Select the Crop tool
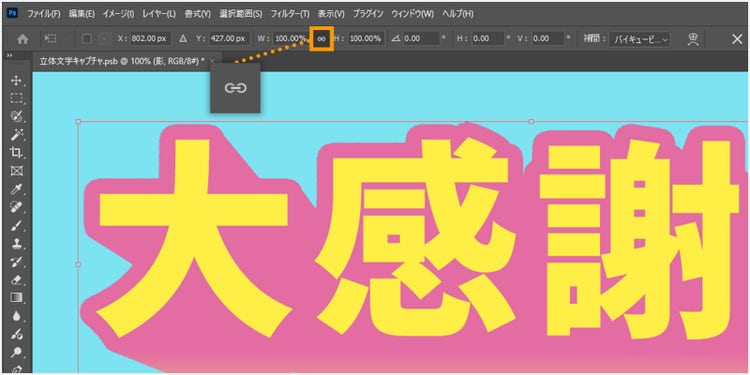The height and width of the screenshot is (375, 750). pos(16,153)
